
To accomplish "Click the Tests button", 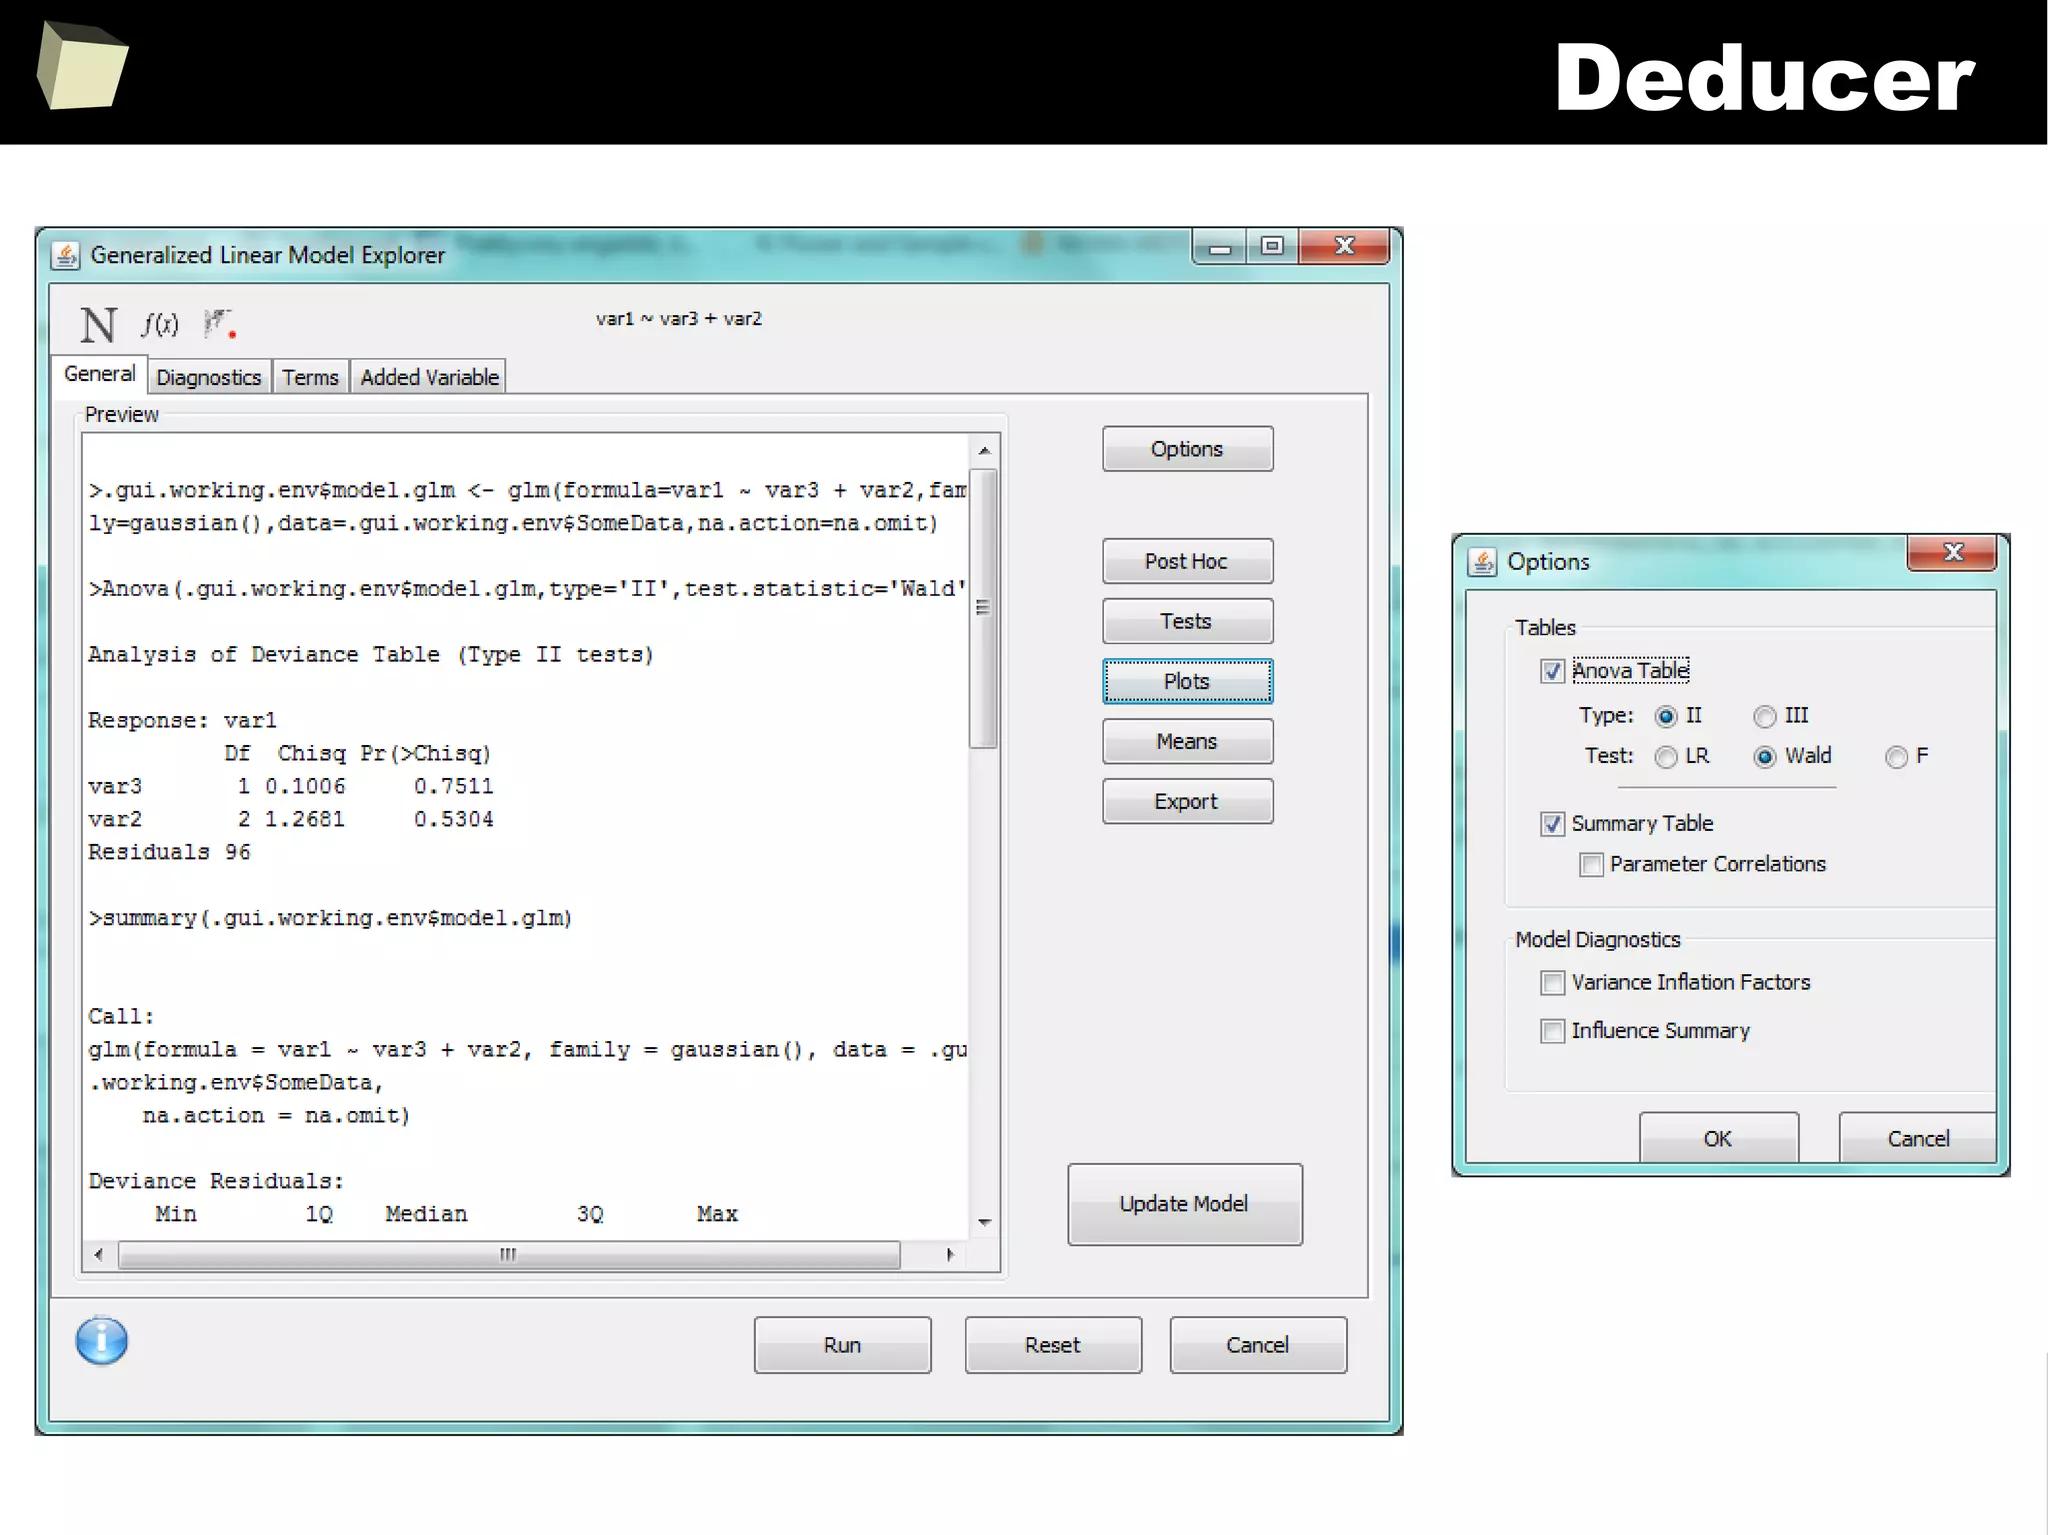I will (1187, 621).
